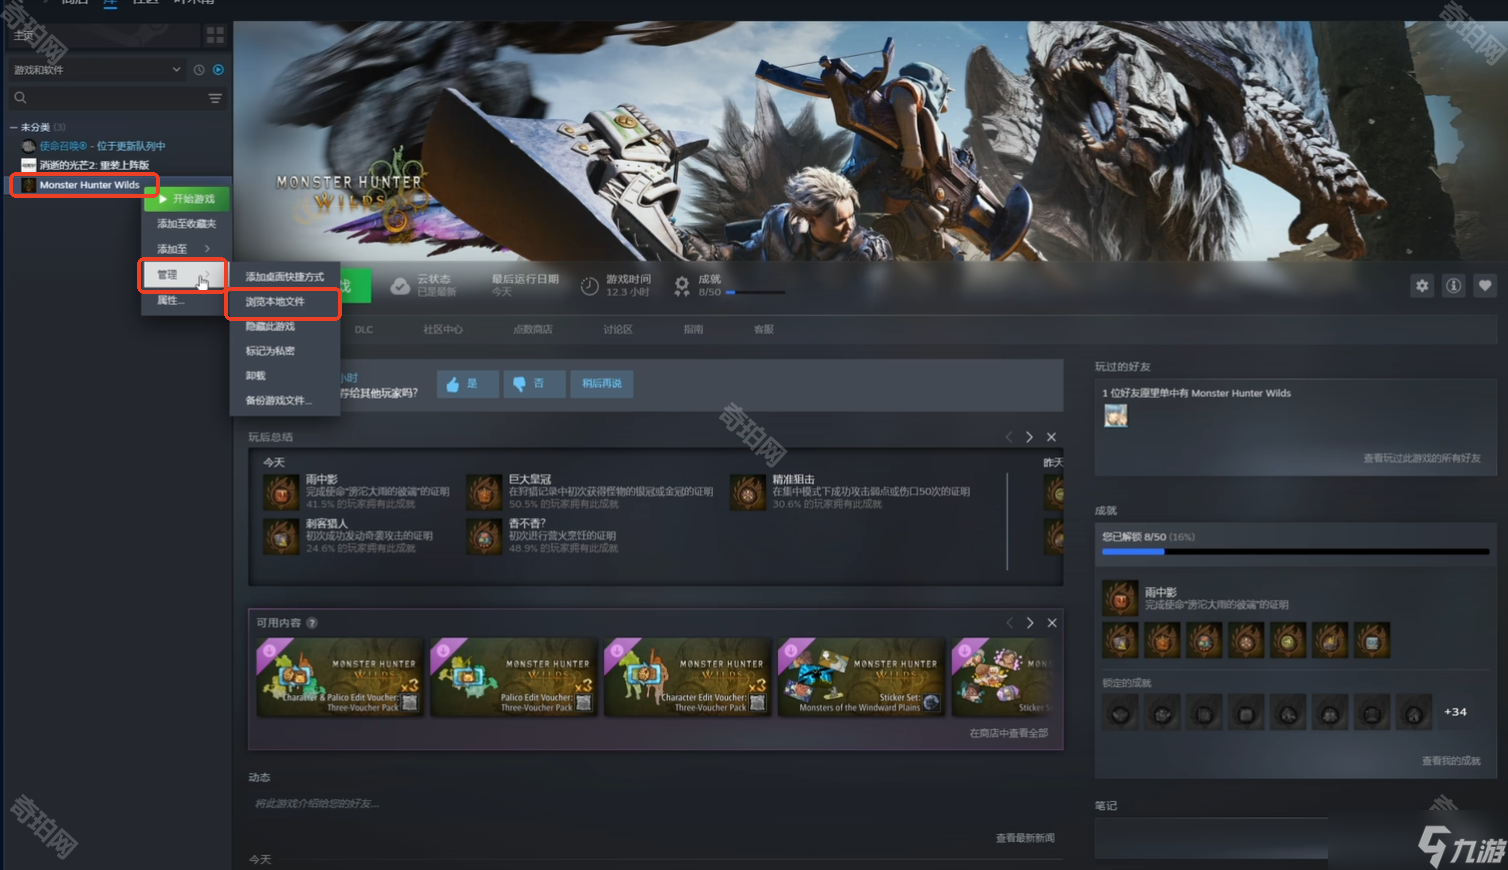The height and width of the screenshot is (870, 1508).
Task: Go to next page in 可用内容
Action: (1030, 623)
